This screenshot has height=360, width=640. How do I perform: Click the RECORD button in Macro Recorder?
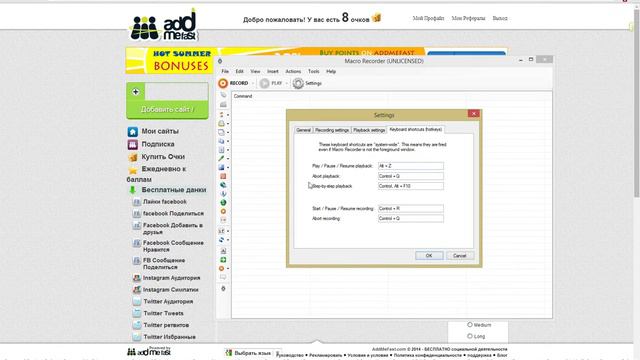pyautogui.click(x=233, y=83)
